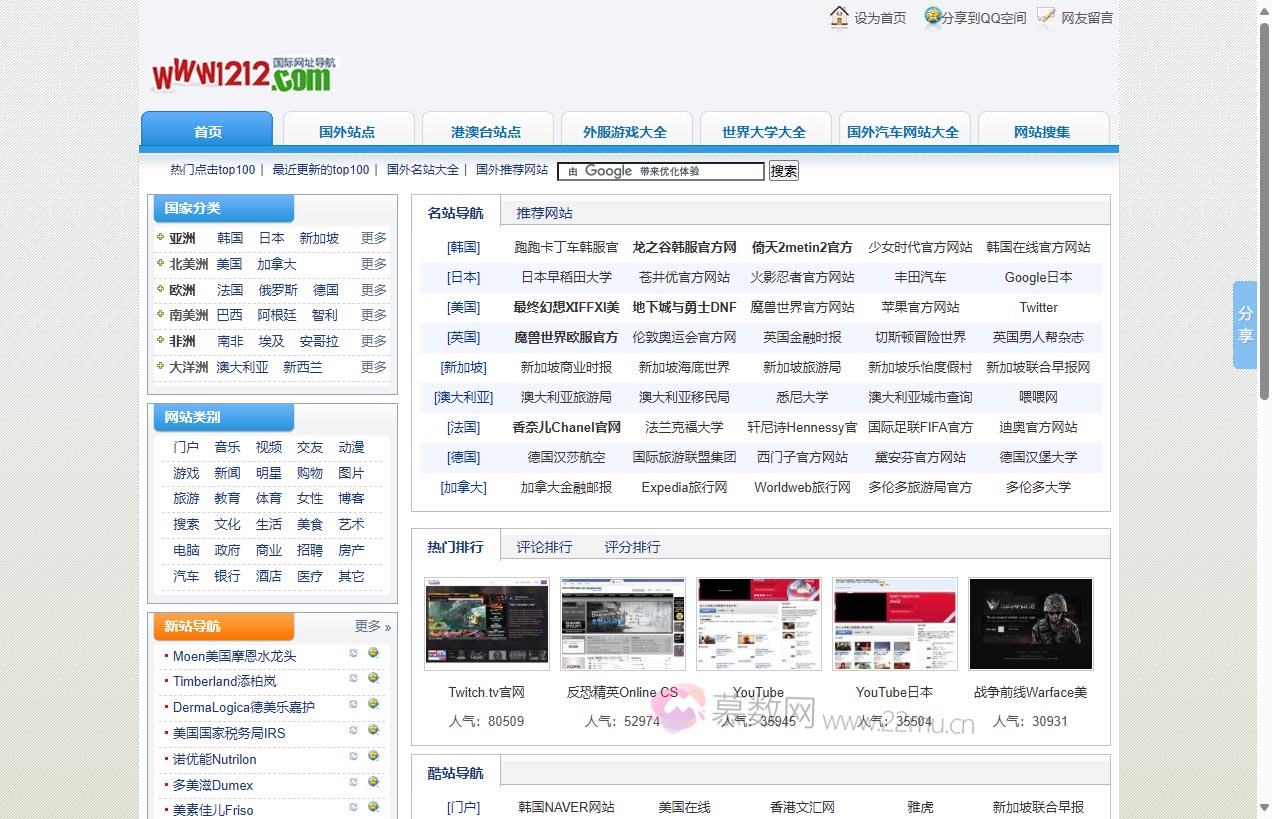The image size is (1272, 819).
Task: Click the refresh icon beside DermaLogica德美乐嘉护
Action: (352, 704)
